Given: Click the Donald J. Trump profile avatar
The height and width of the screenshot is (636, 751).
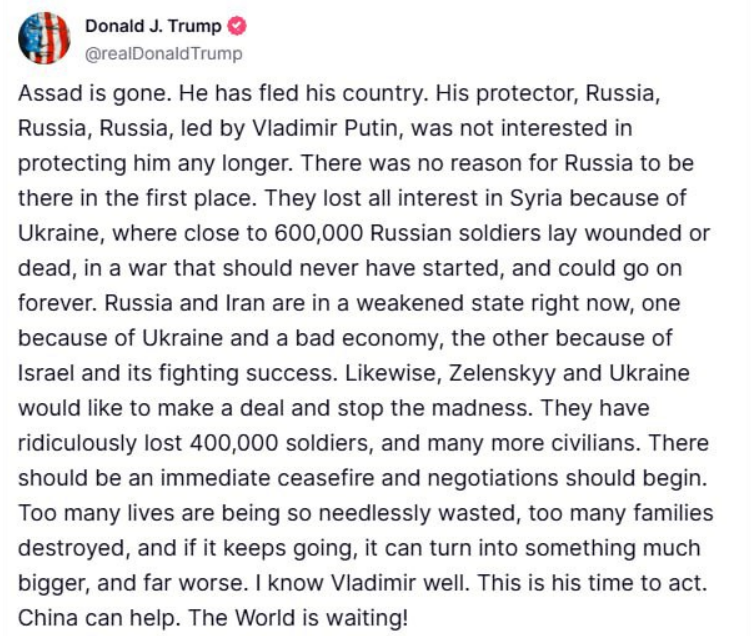Looking at the screenshot, I should click(x=43, y=38).
